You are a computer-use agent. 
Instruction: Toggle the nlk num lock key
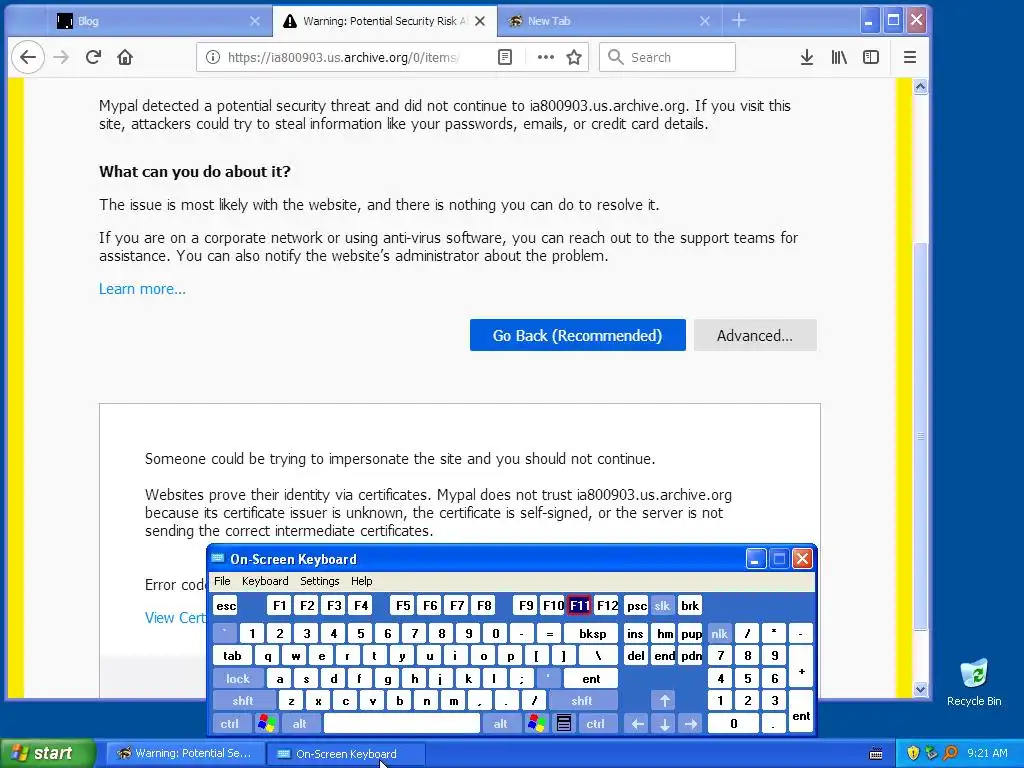(x=720, y=633)
